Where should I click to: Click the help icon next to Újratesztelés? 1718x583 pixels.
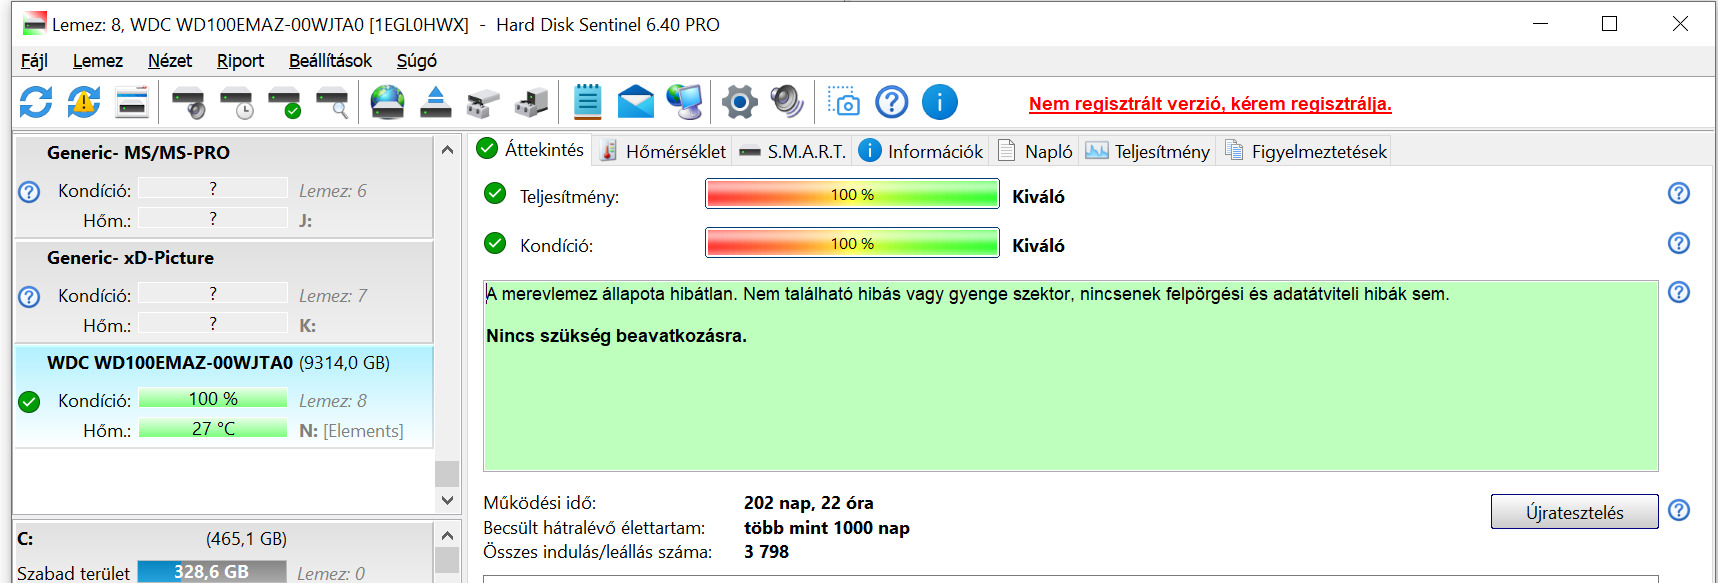[x=1679, y=510]
